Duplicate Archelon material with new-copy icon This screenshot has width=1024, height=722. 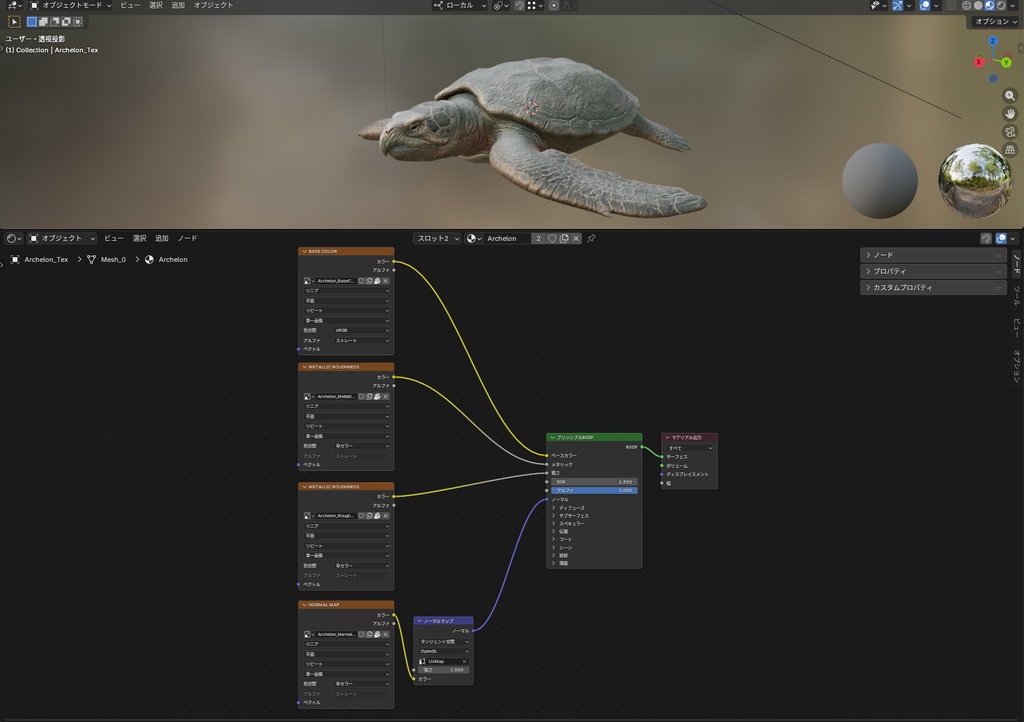click(564, 238)
